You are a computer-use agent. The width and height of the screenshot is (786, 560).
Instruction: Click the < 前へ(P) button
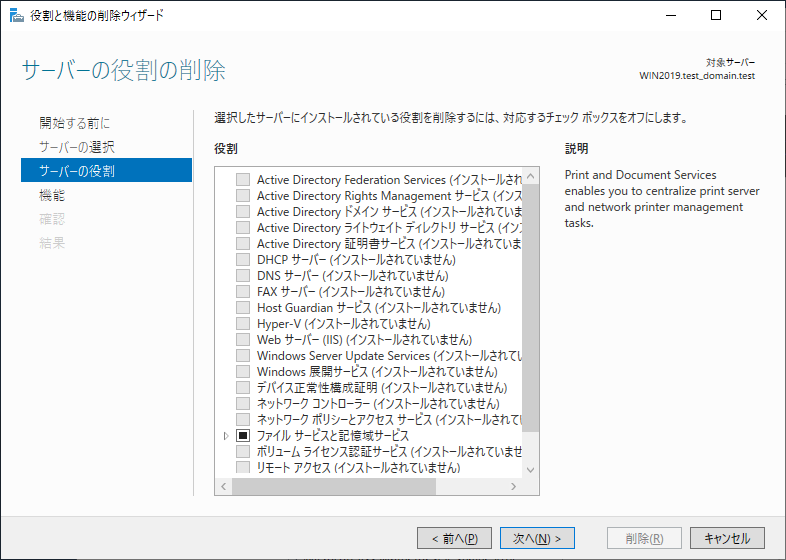pyautogui.click(x=454, y=538)
